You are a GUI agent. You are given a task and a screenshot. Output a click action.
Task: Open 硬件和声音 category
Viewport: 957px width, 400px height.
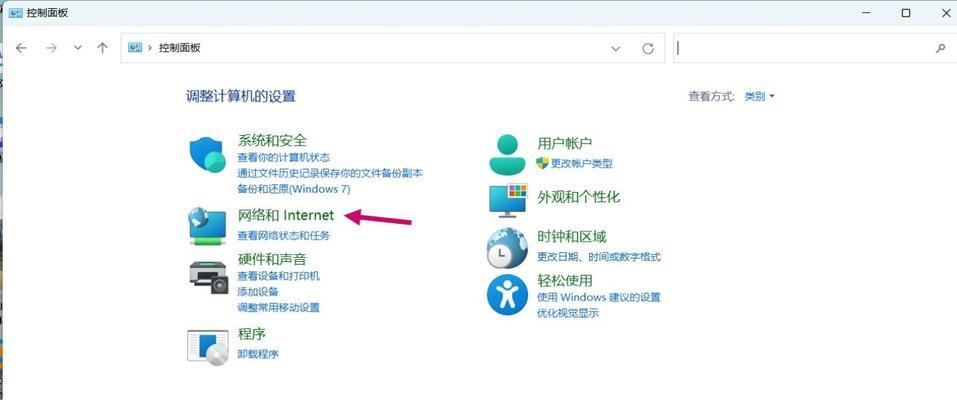pyautogui.click(x=272, y=258)
